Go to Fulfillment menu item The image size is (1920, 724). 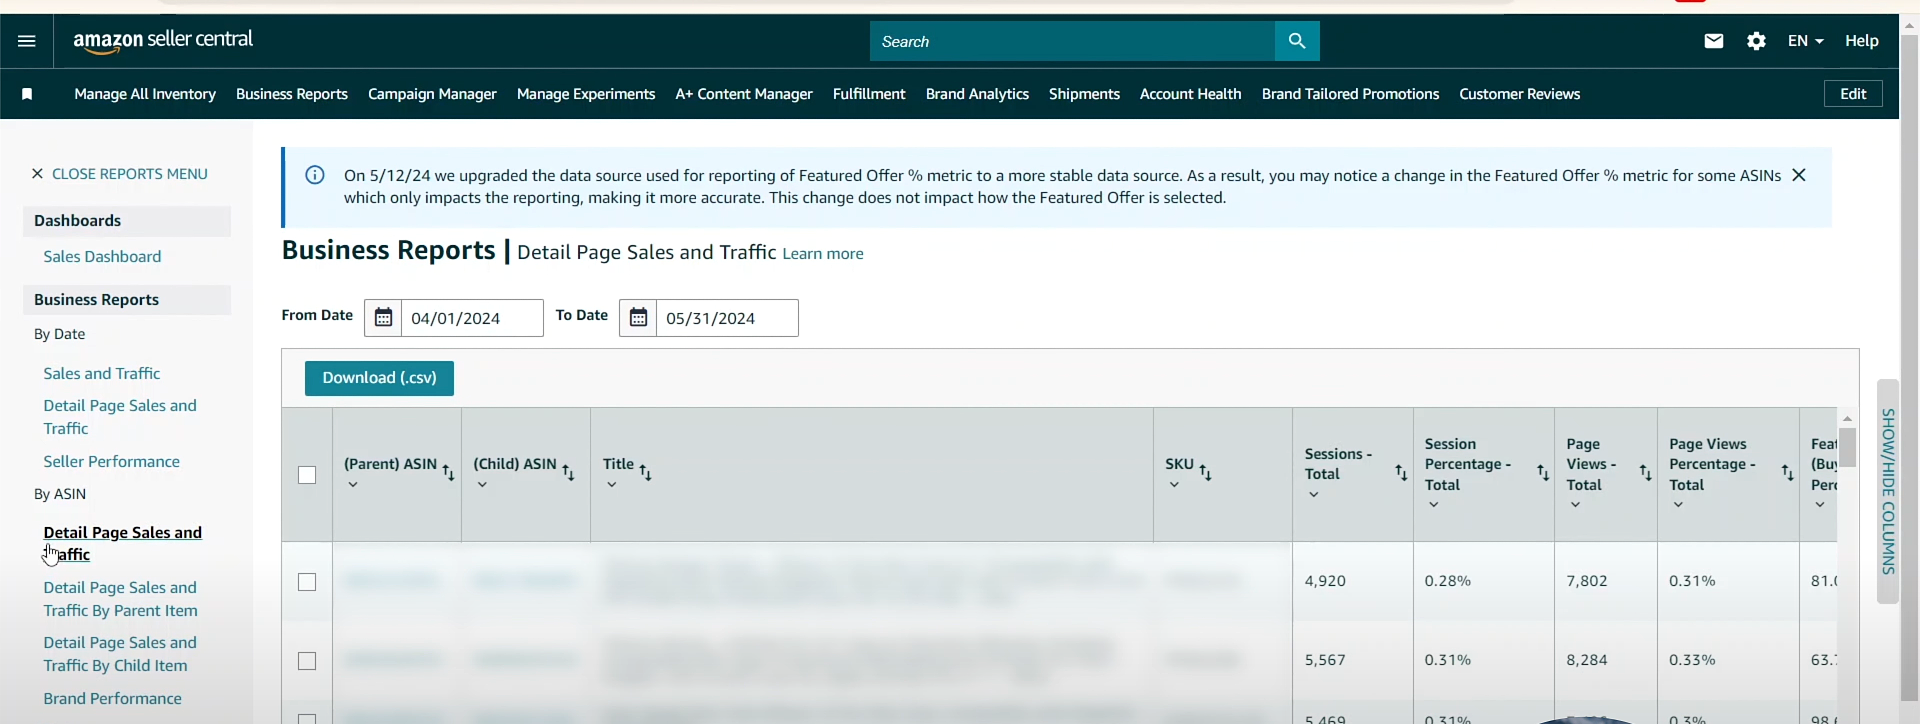[x=869, y=94]
